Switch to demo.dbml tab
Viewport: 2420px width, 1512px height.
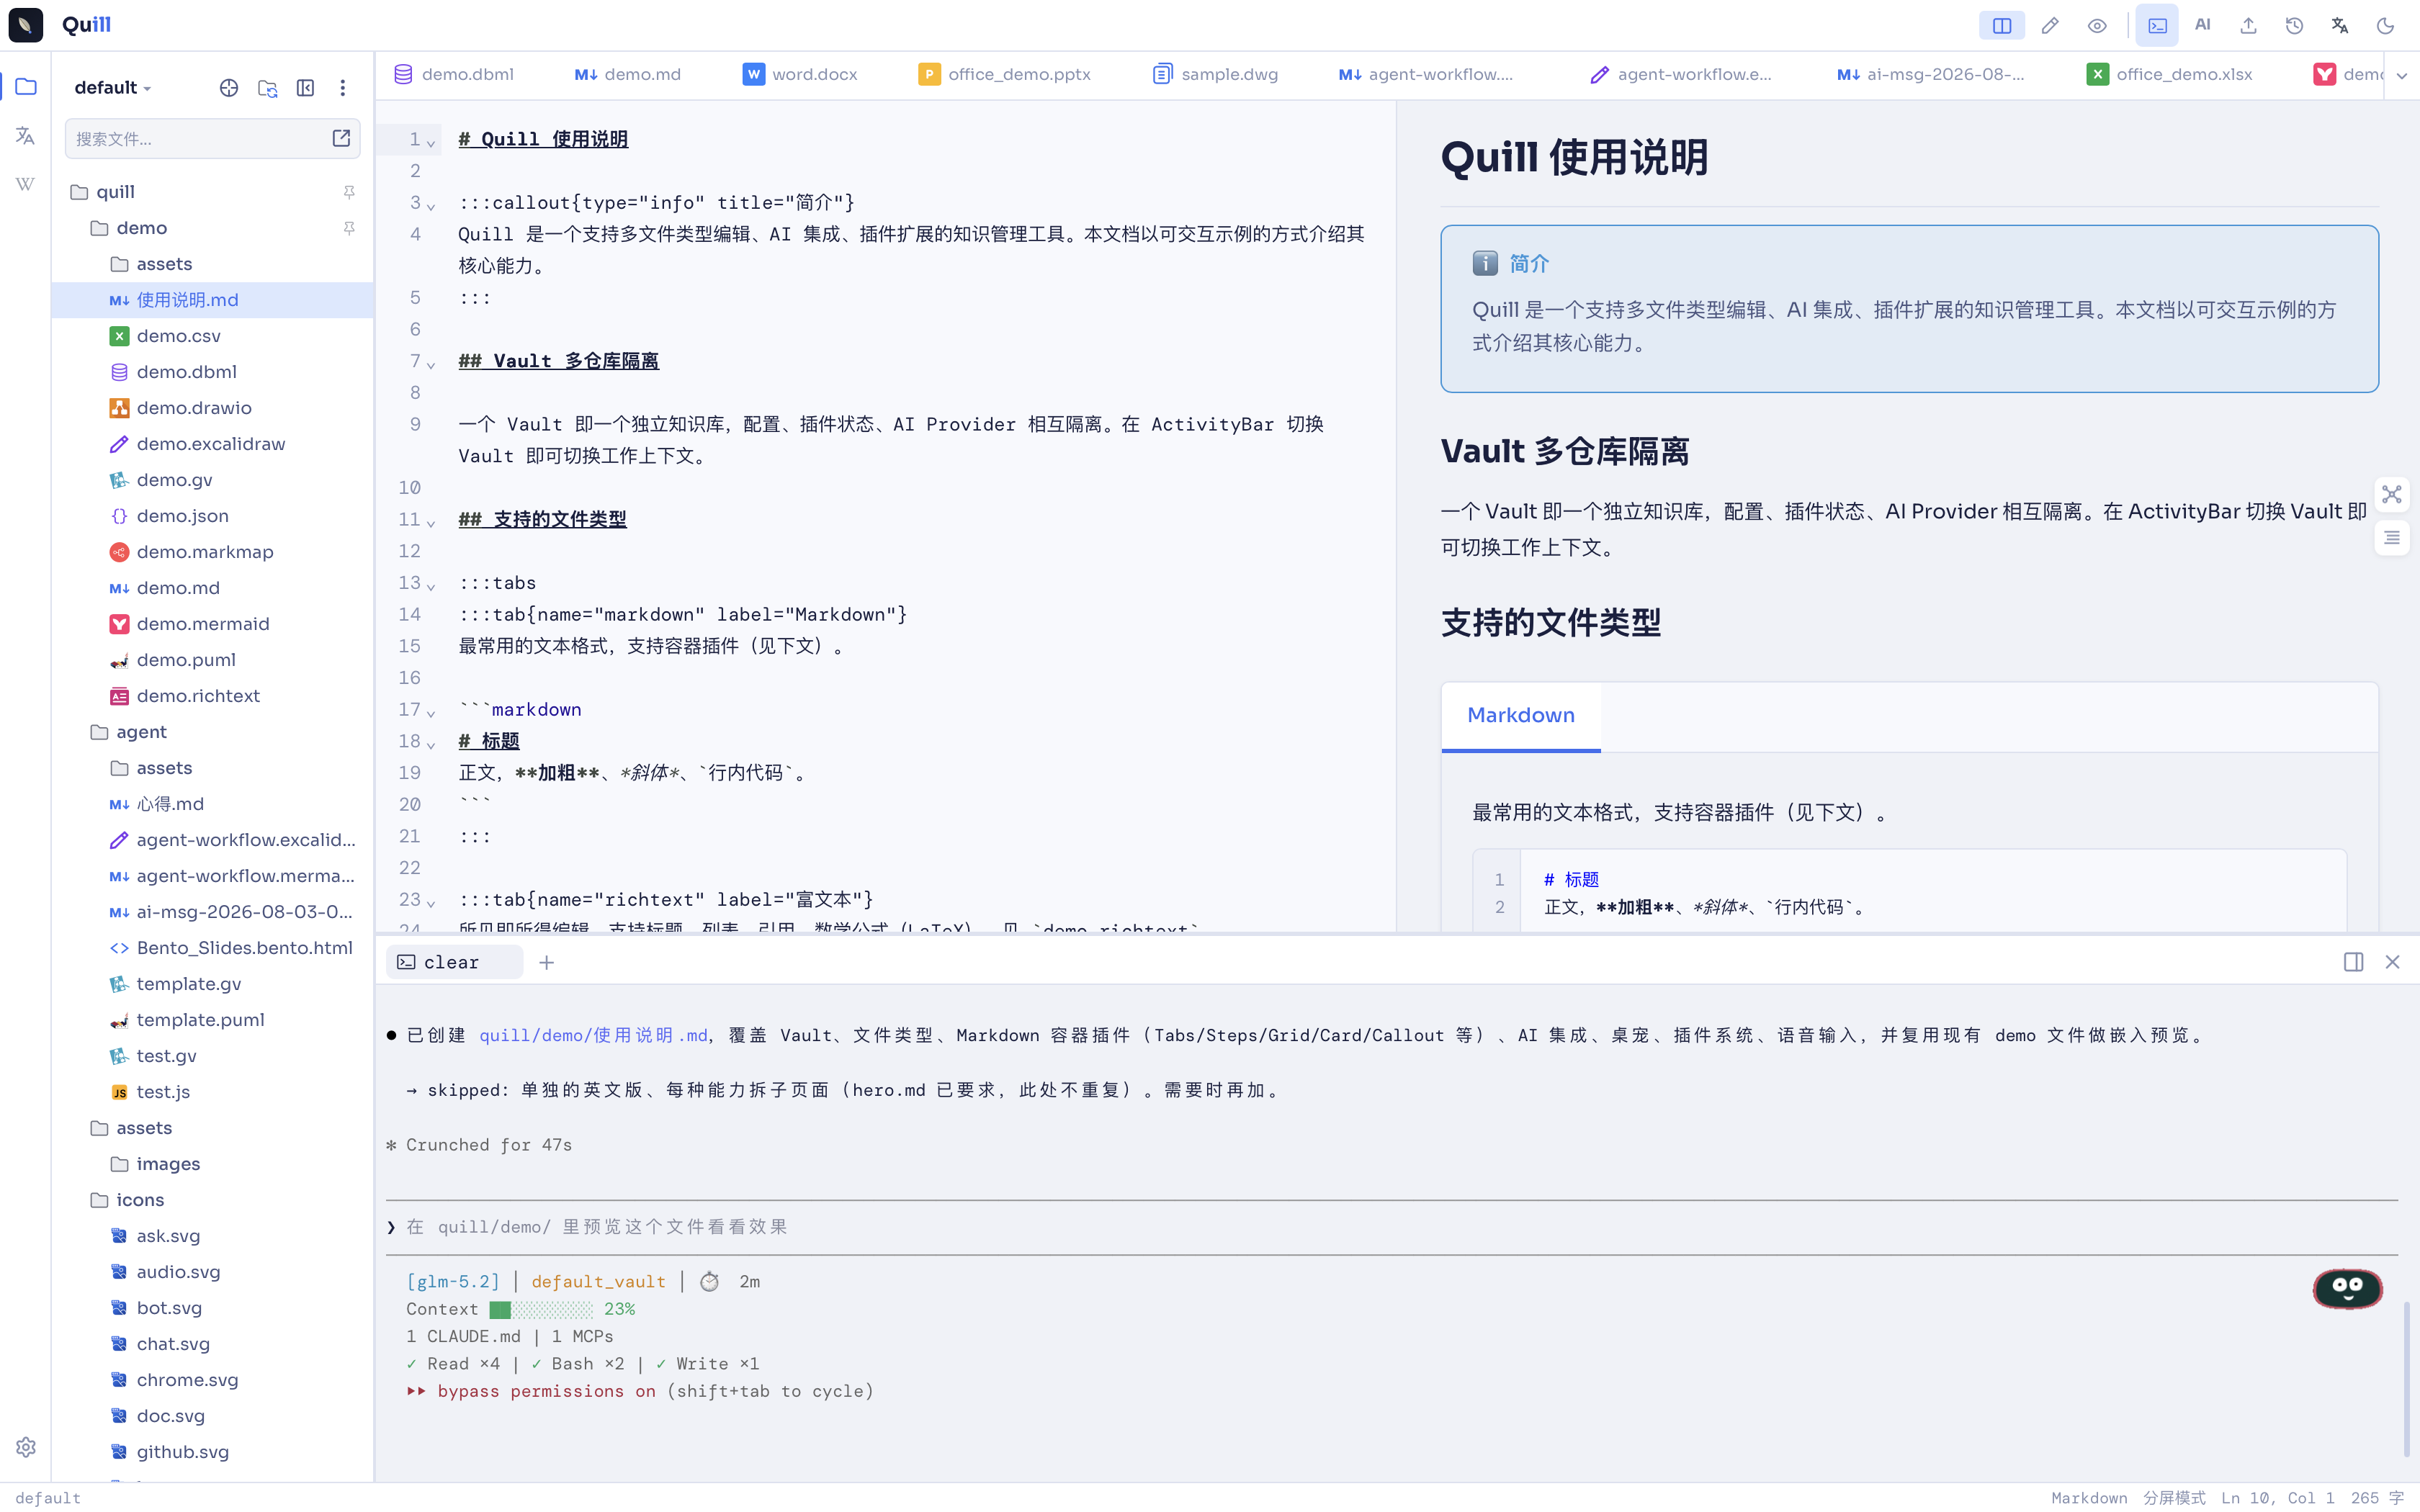coord(455,74)
